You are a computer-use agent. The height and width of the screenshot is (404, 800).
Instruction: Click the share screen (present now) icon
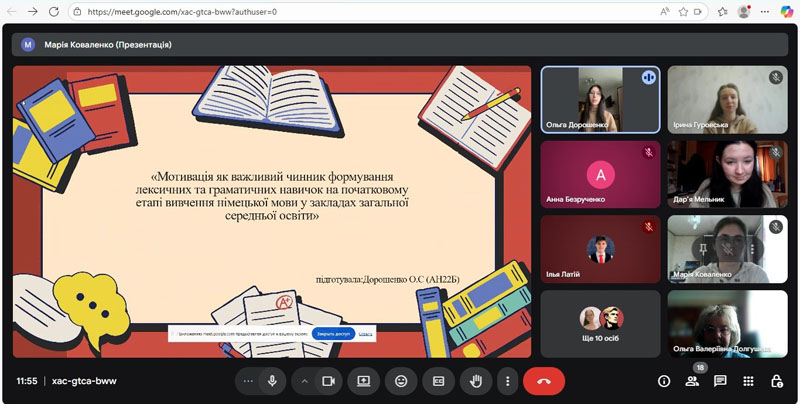pos(364,381)
